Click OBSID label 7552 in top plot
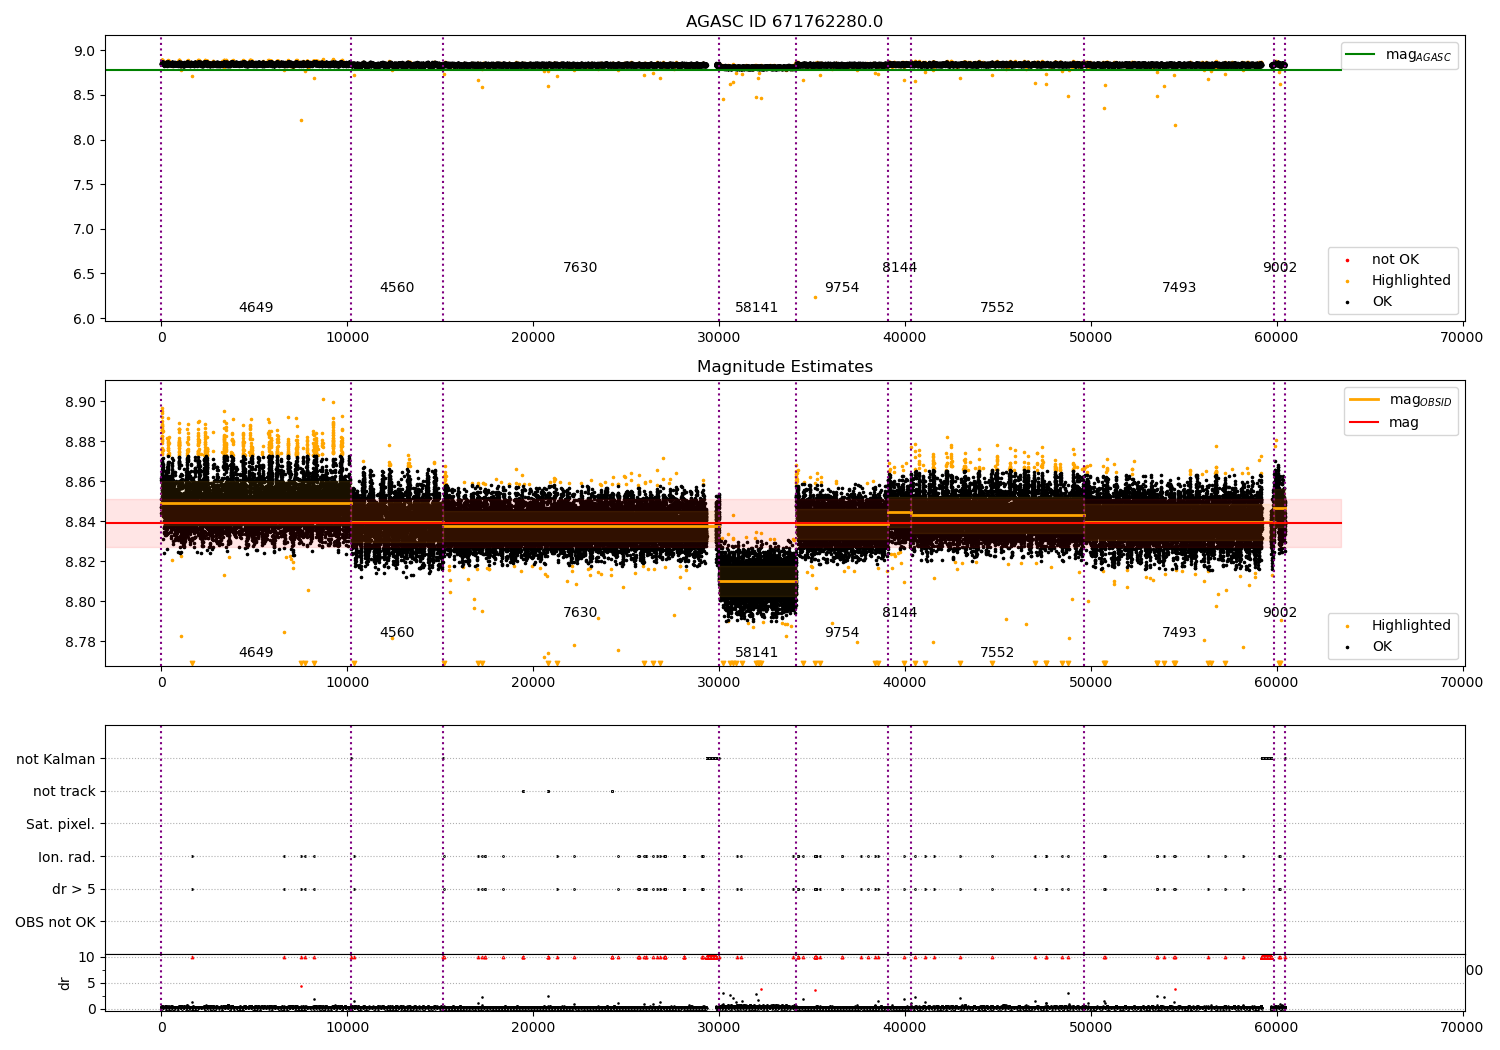The width and height of the screenshot is (1500, 1050). [x=997, y=308]
